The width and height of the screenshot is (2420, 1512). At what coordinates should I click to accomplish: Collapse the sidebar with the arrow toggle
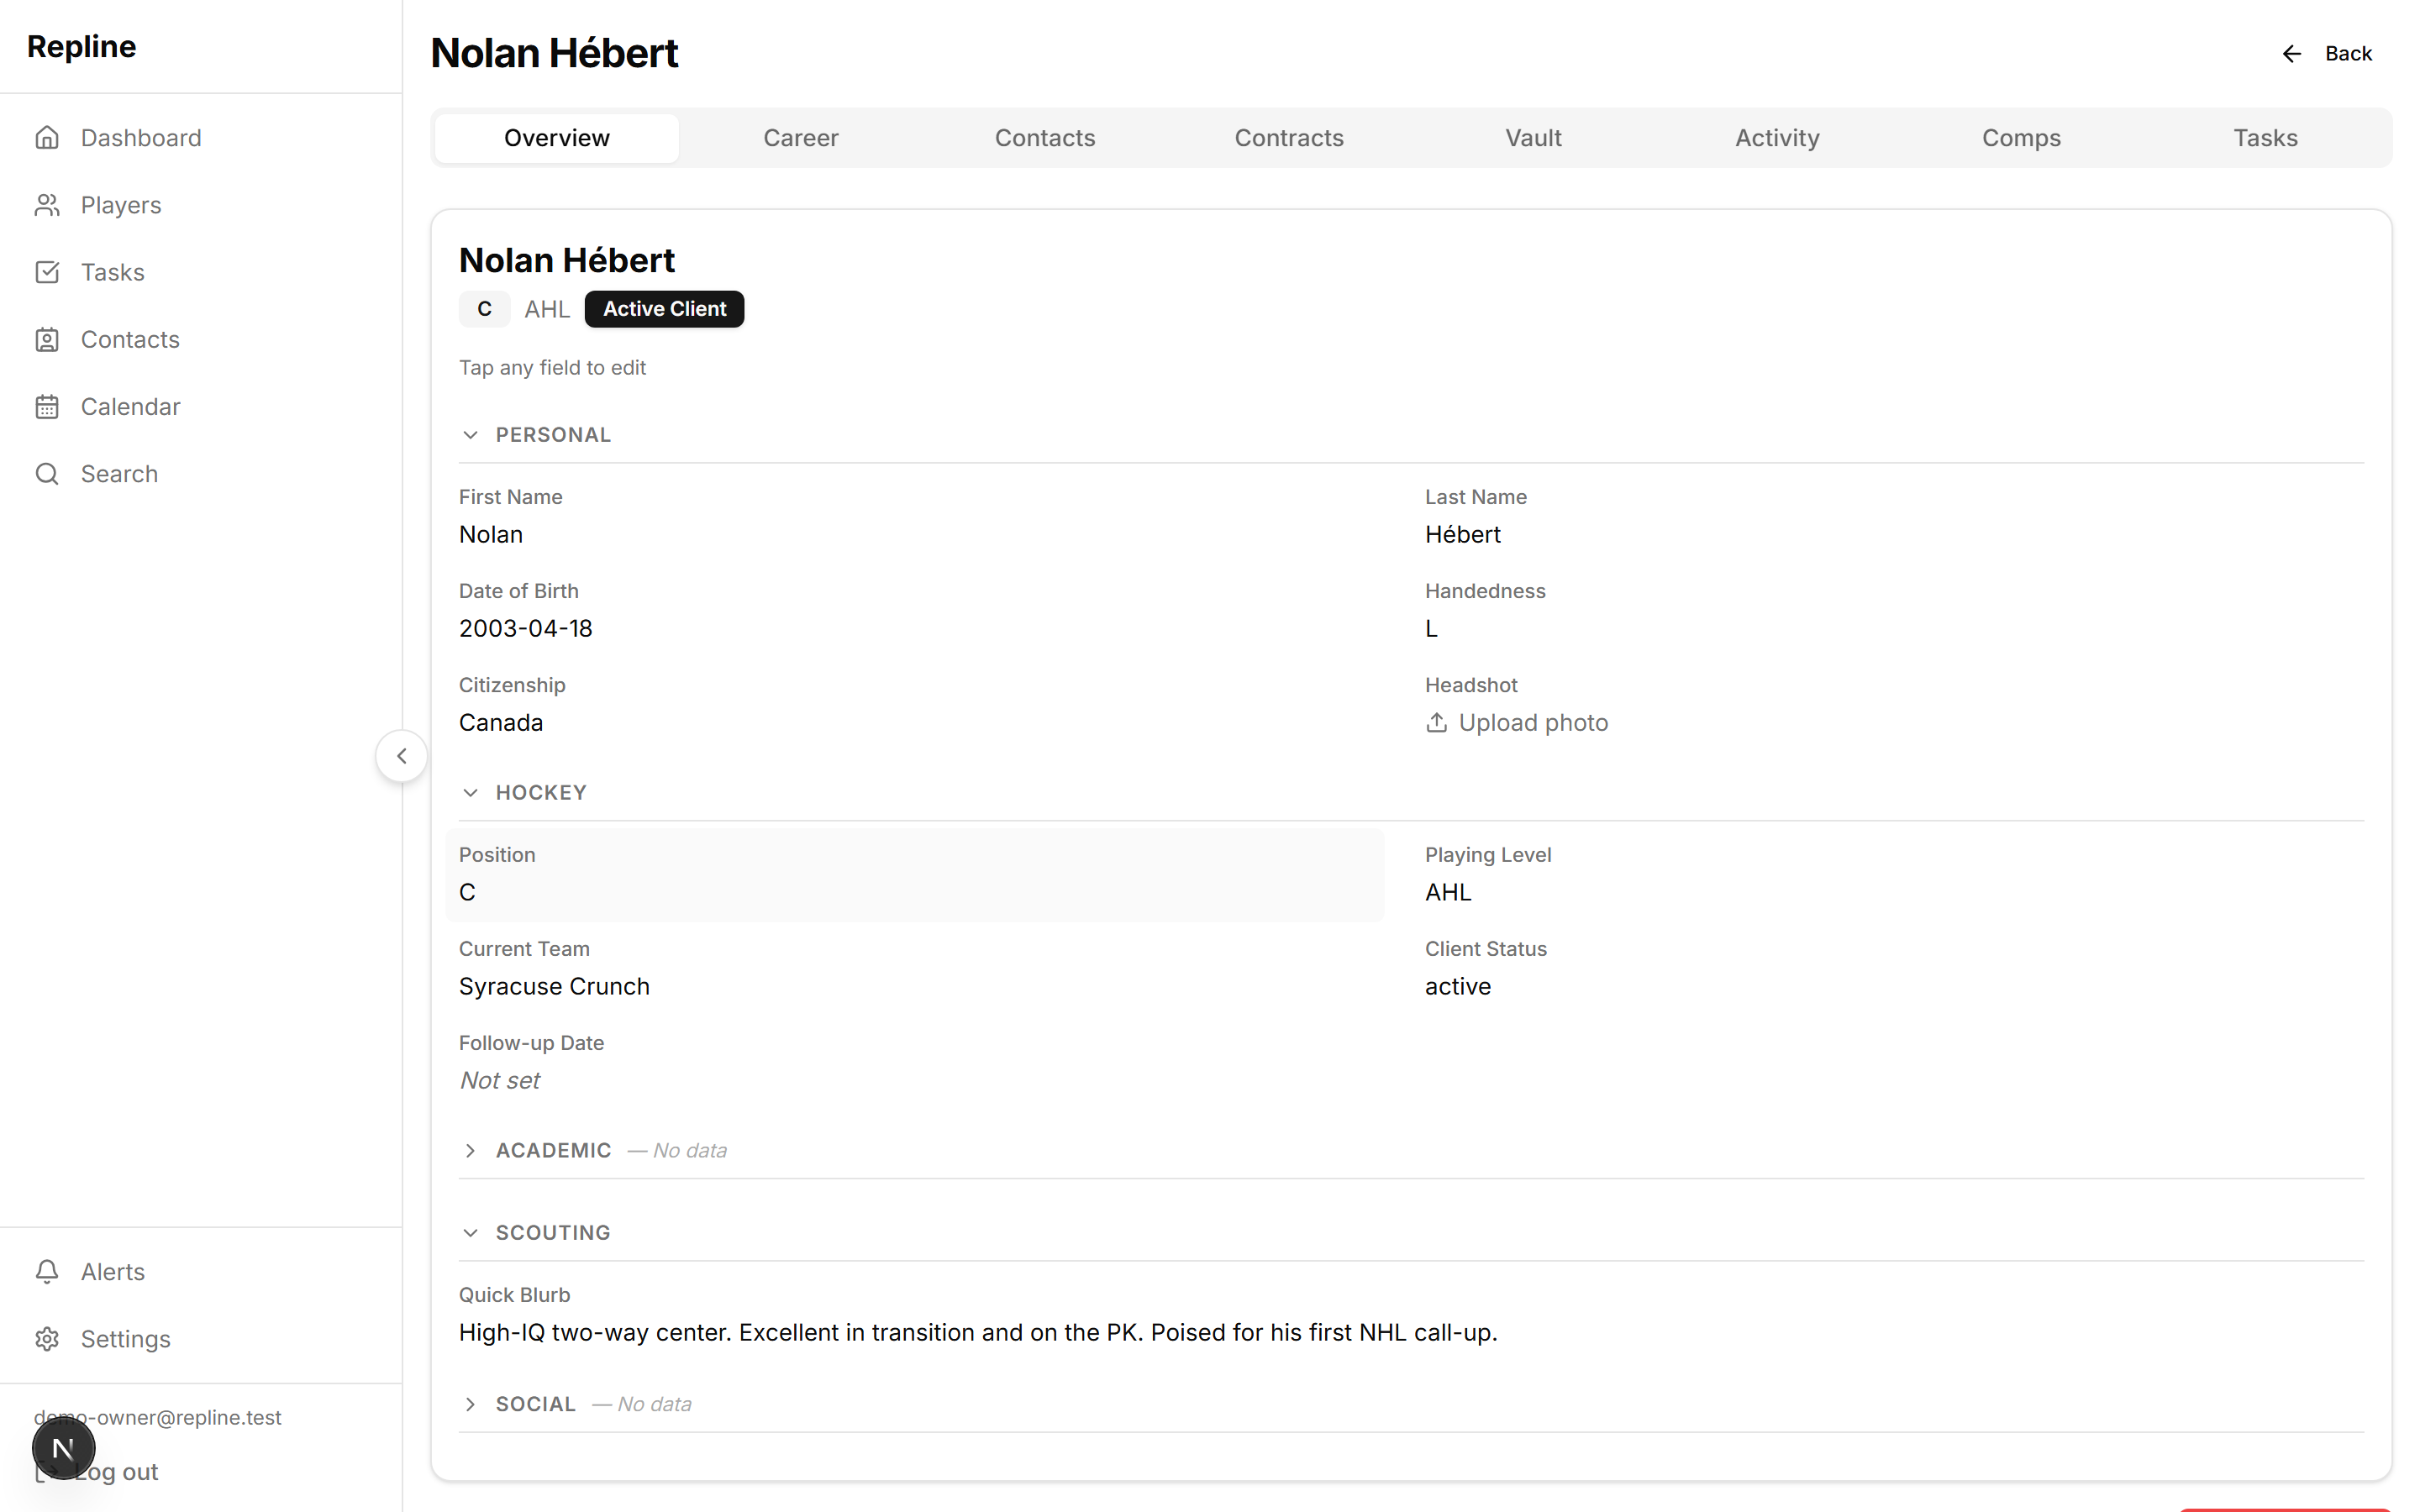coord(401,755)
